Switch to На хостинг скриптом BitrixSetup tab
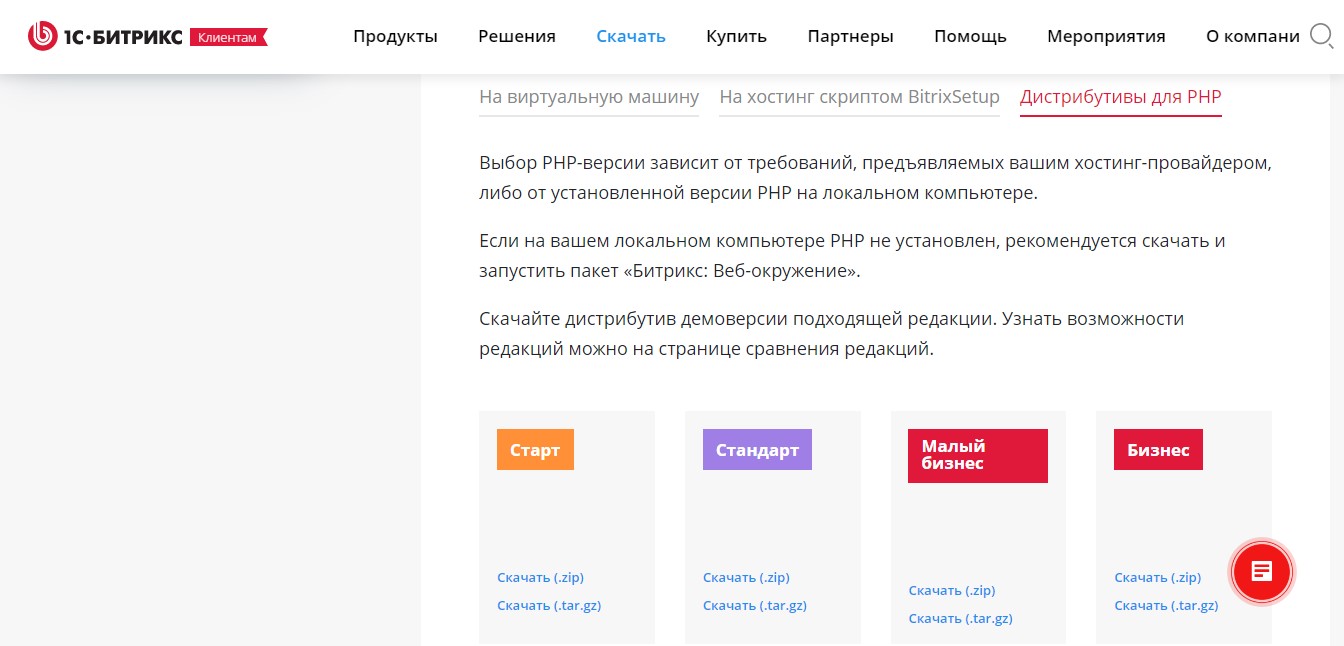1344x646 pixels. [x=860, y=97]
